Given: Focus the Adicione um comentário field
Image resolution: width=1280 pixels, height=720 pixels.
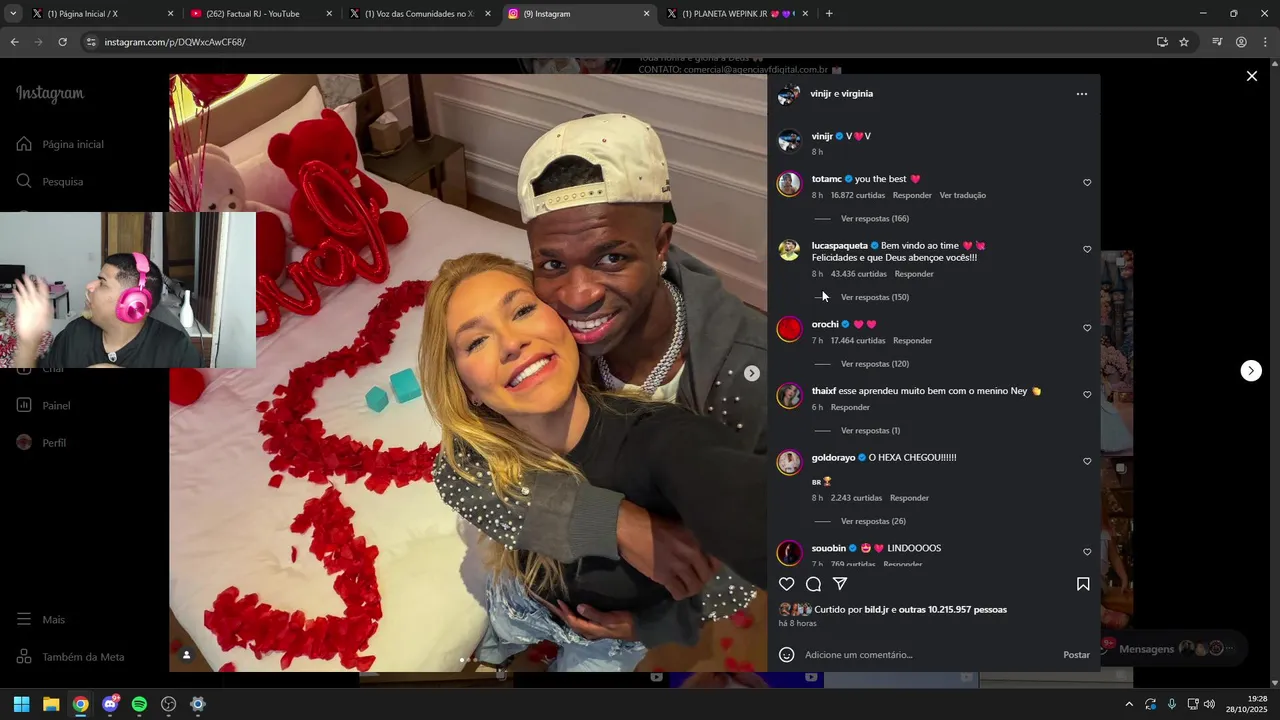Looking at the screenshot, I should tap(930, 655).
